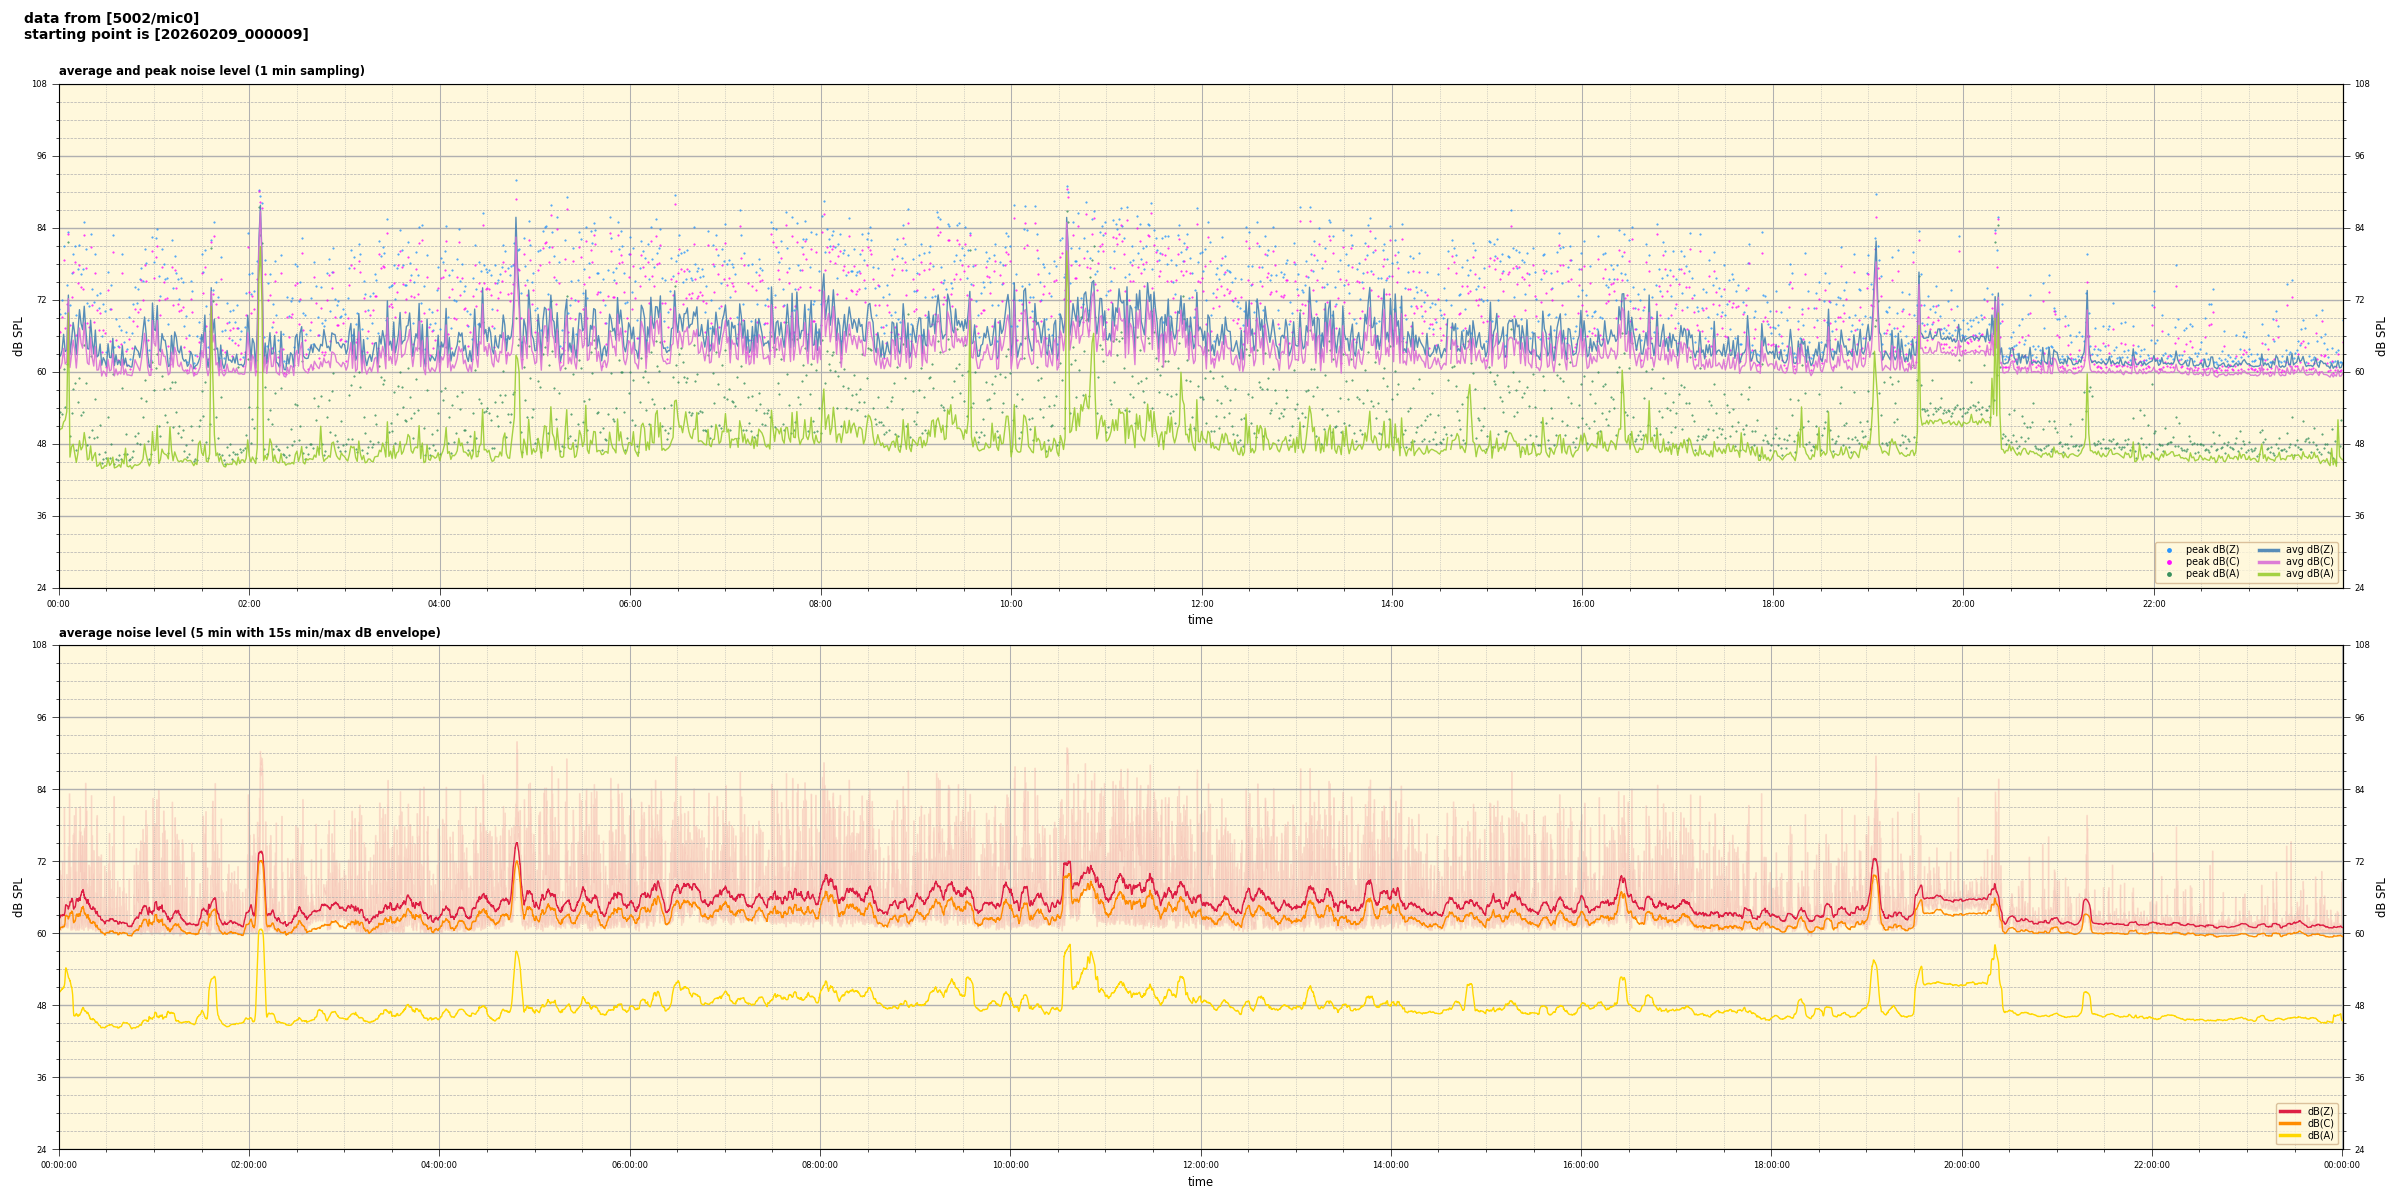The image size is (2400, 1200).
Task: Click the 20:00:00 tick label on bottom chart
Action: 1961,1165
